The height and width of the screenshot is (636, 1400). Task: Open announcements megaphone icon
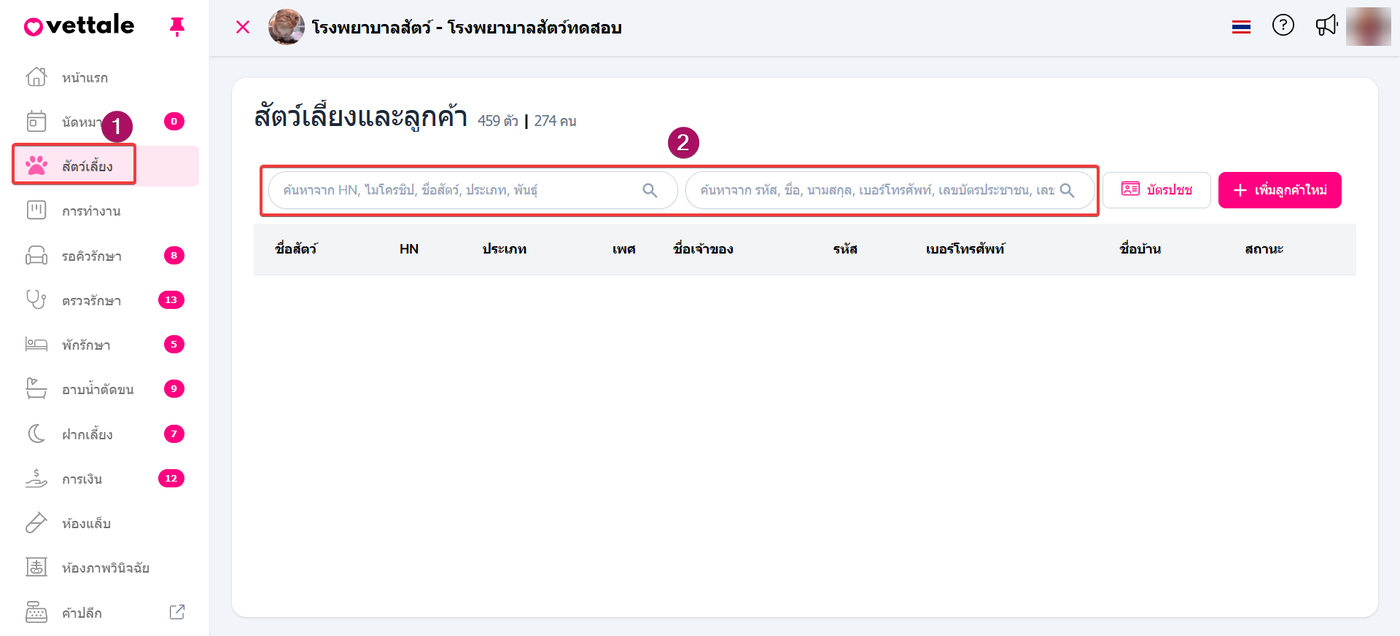(1327, 26)
